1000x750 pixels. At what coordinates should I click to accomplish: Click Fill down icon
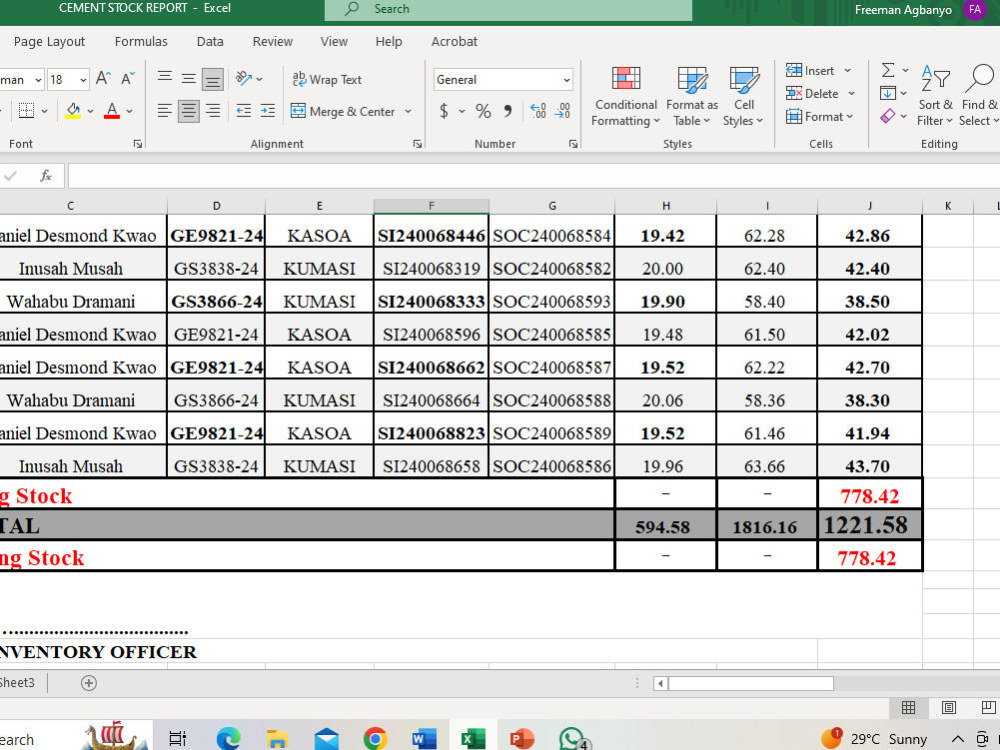coord(888,93)
